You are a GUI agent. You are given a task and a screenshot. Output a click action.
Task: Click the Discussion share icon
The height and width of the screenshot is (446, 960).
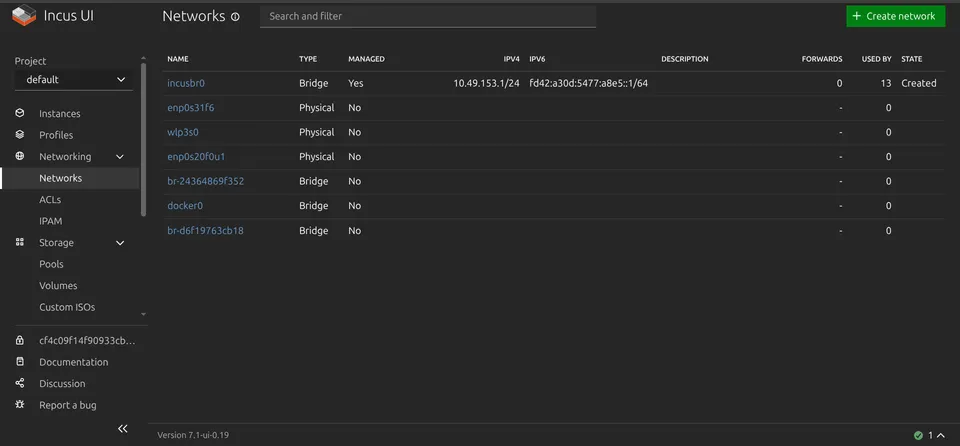click(x=20, y=384)
